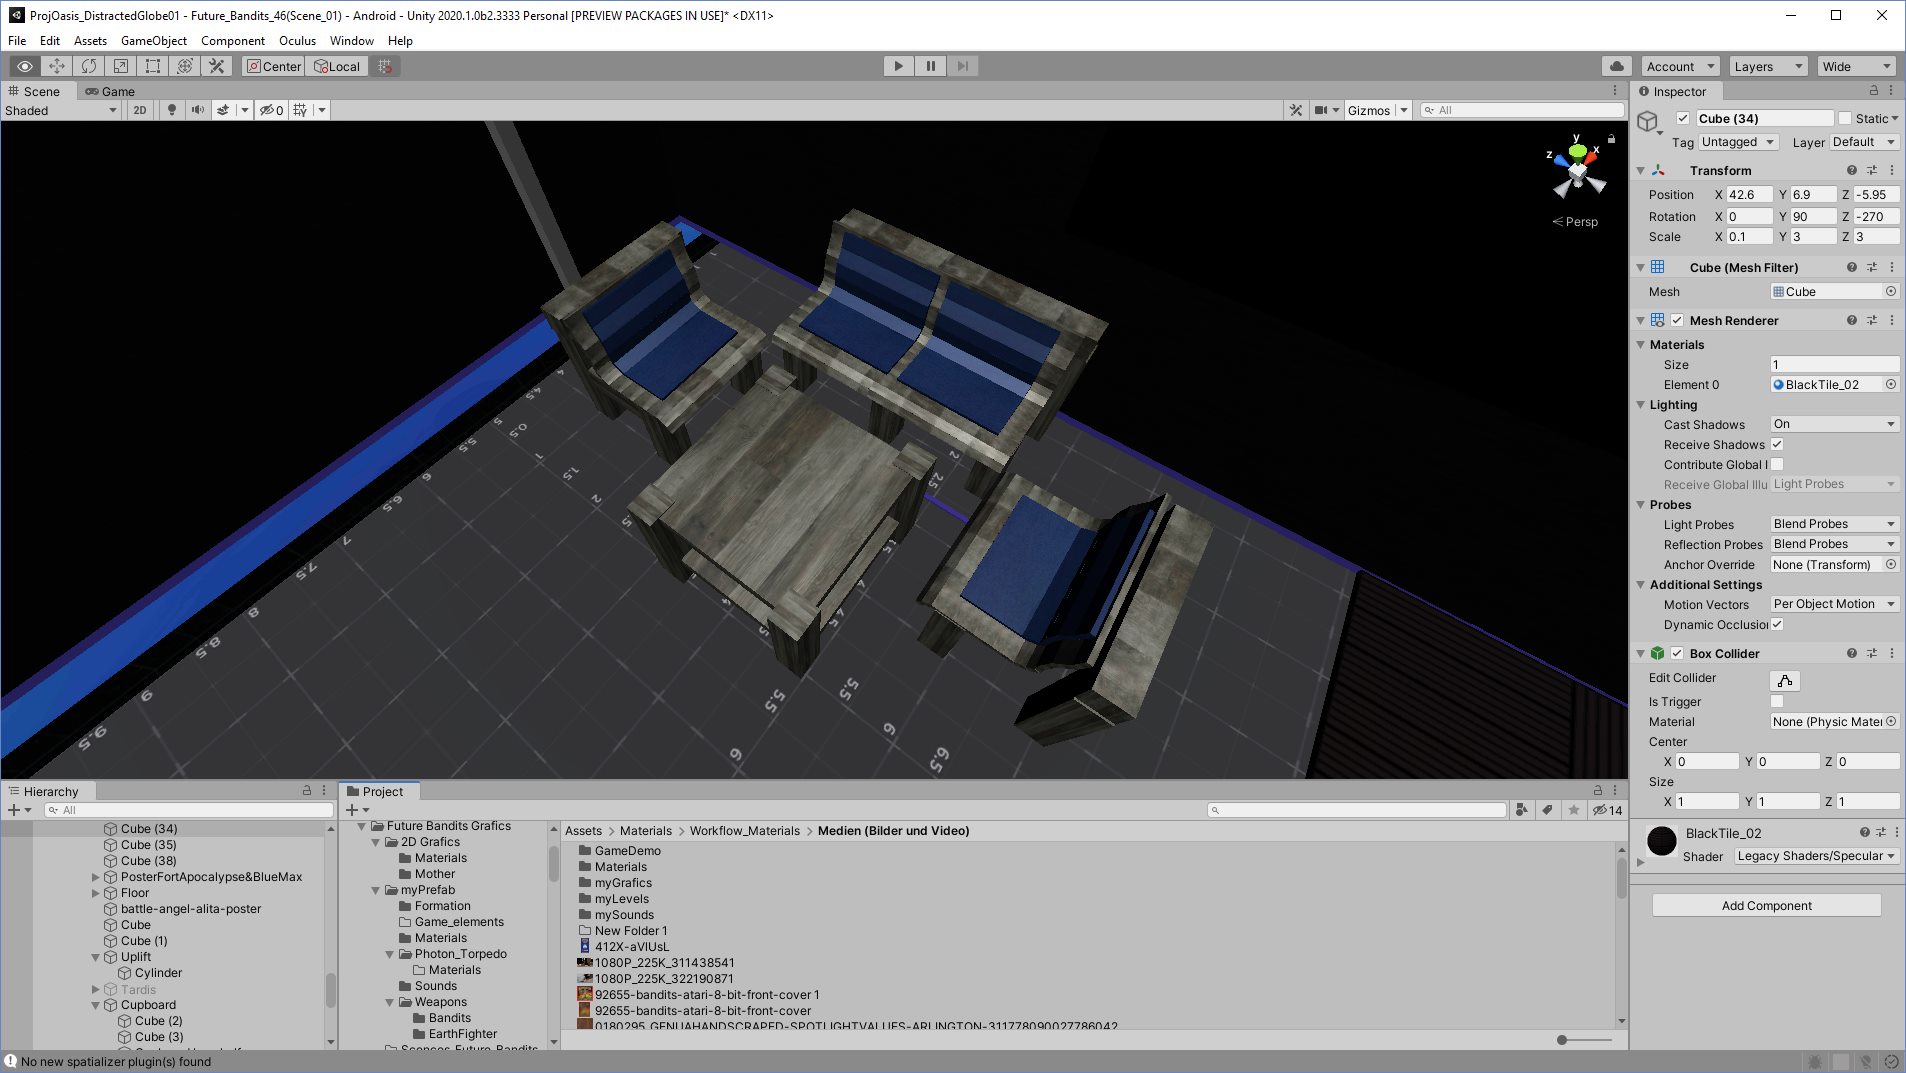This screenshot has width=1906, height=1073.
Task: Expand the Floor hierarchy item
Action: pyautogui.click(x=96, y=893)
